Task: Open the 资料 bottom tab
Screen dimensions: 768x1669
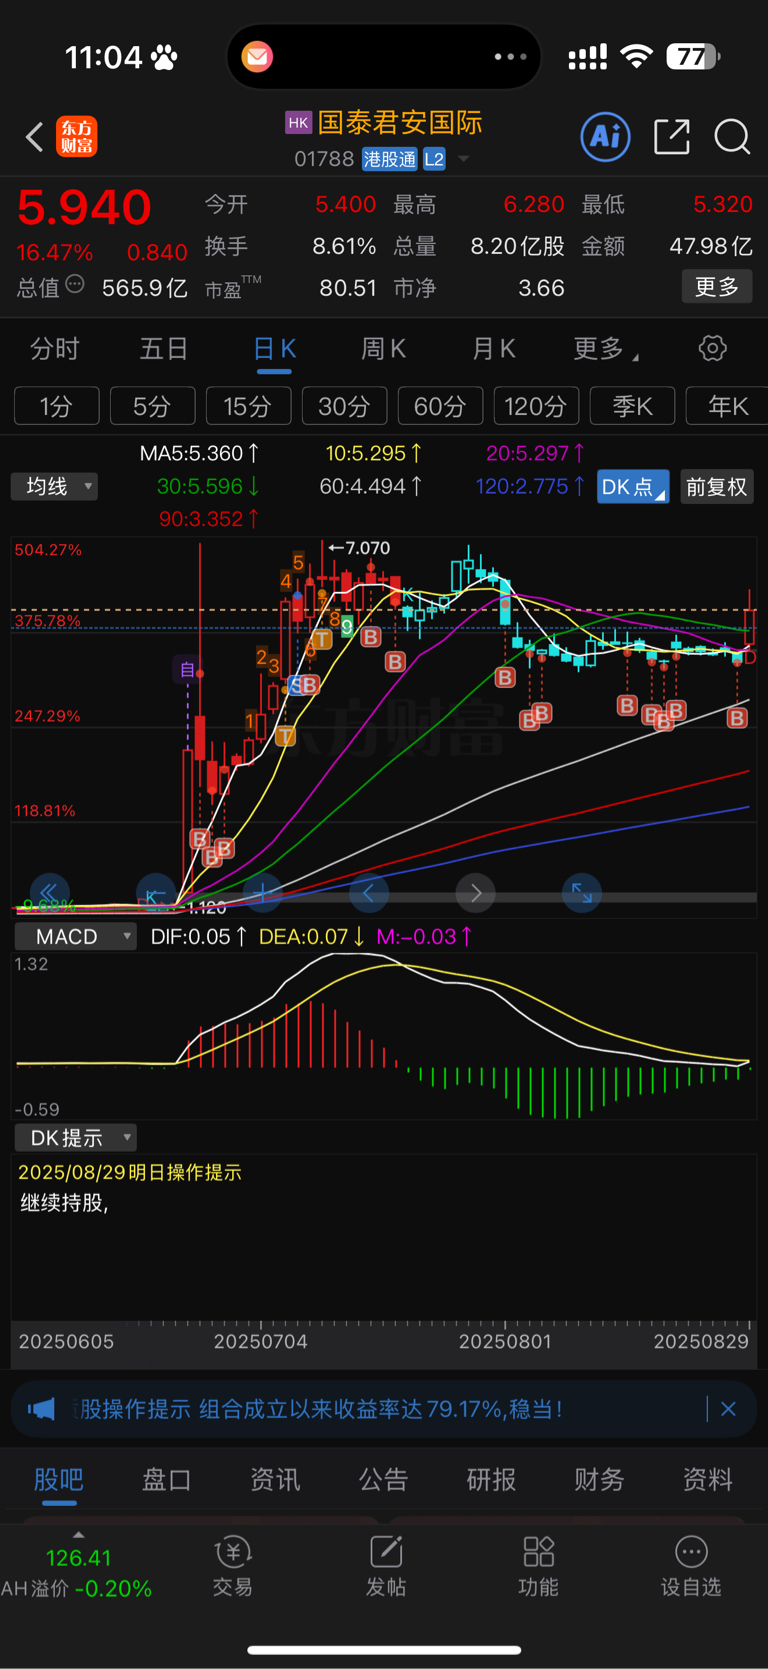Action: coord(707,1480)
